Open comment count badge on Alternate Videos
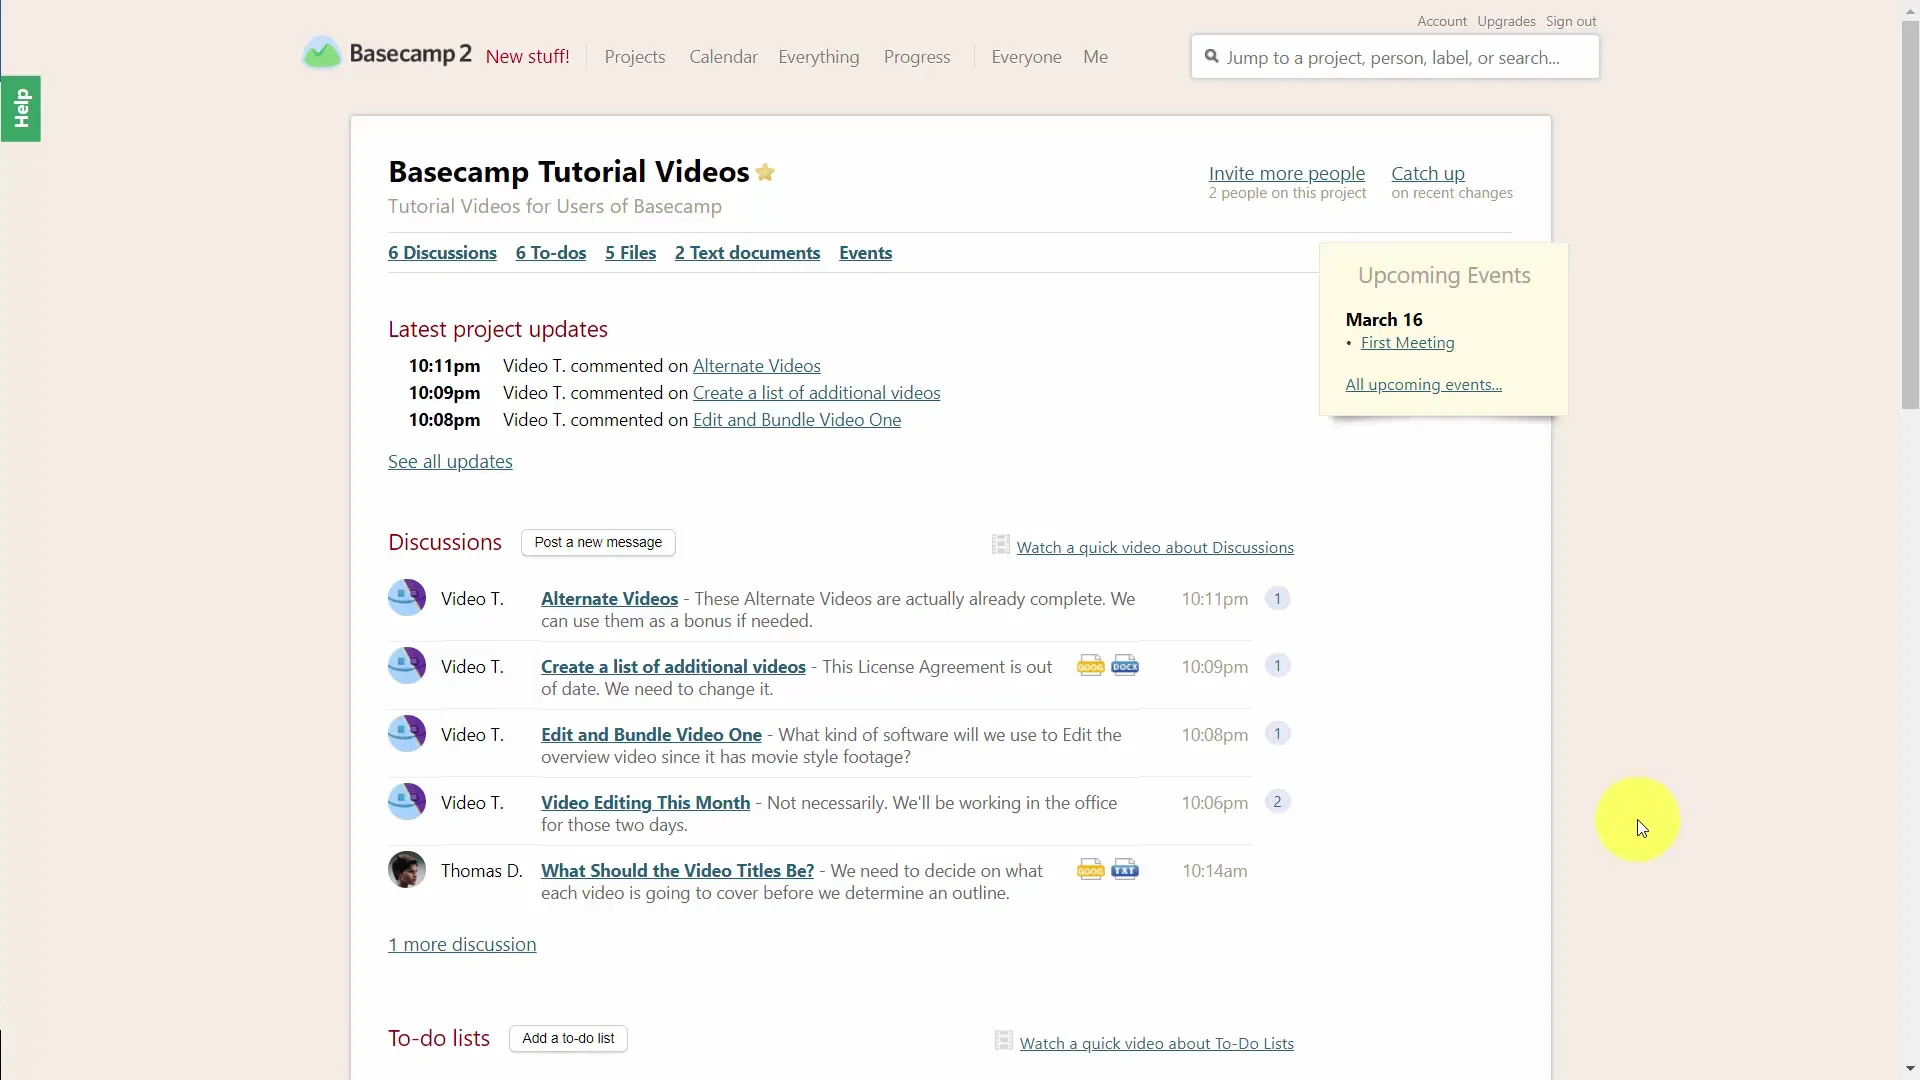The image size is (1920, 1080). [1277, 599]
